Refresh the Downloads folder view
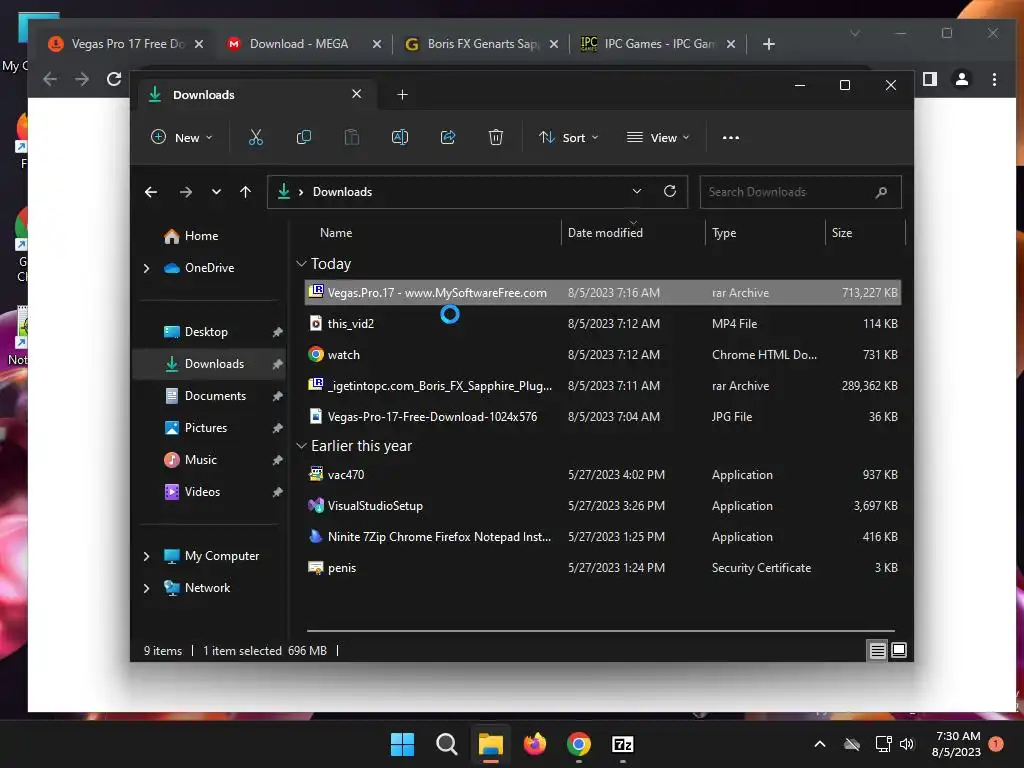The width and height of the screenshot is (1024, 768). tap(669, 191)
